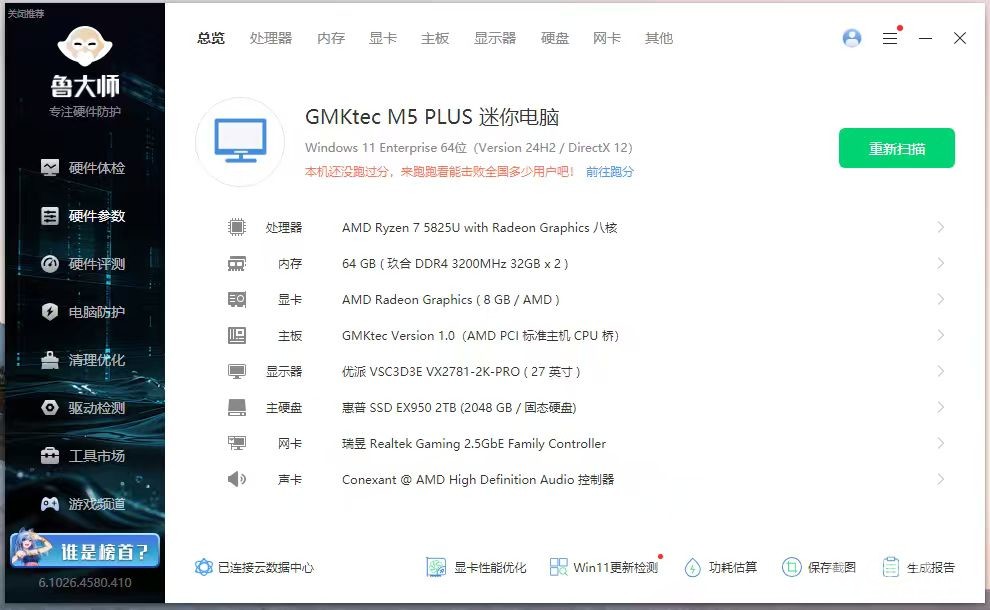This screenshot has height=610, width=990.
Task: Open 清理优化 in the sidebar
Action: 83,360
